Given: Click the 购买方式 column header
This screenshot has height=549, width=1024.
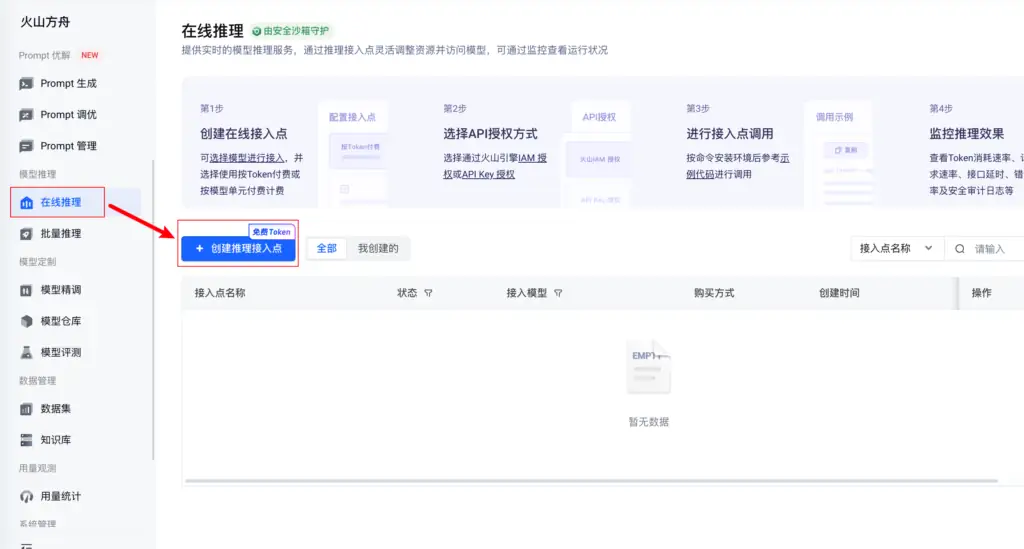Looking at the screenshot, I should (714, 293).
